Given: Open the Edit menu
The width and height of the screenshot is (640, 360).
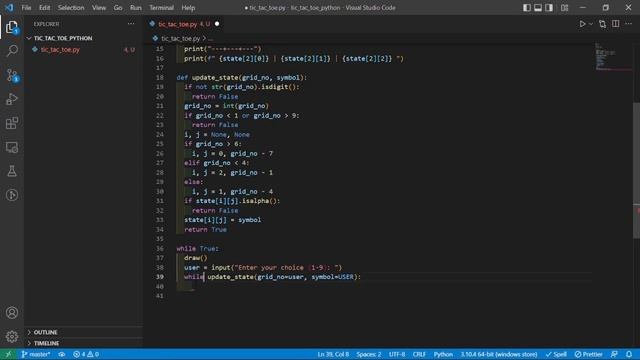Looking at the screenshot, I should pyautogui.click(x=44, y=8).
